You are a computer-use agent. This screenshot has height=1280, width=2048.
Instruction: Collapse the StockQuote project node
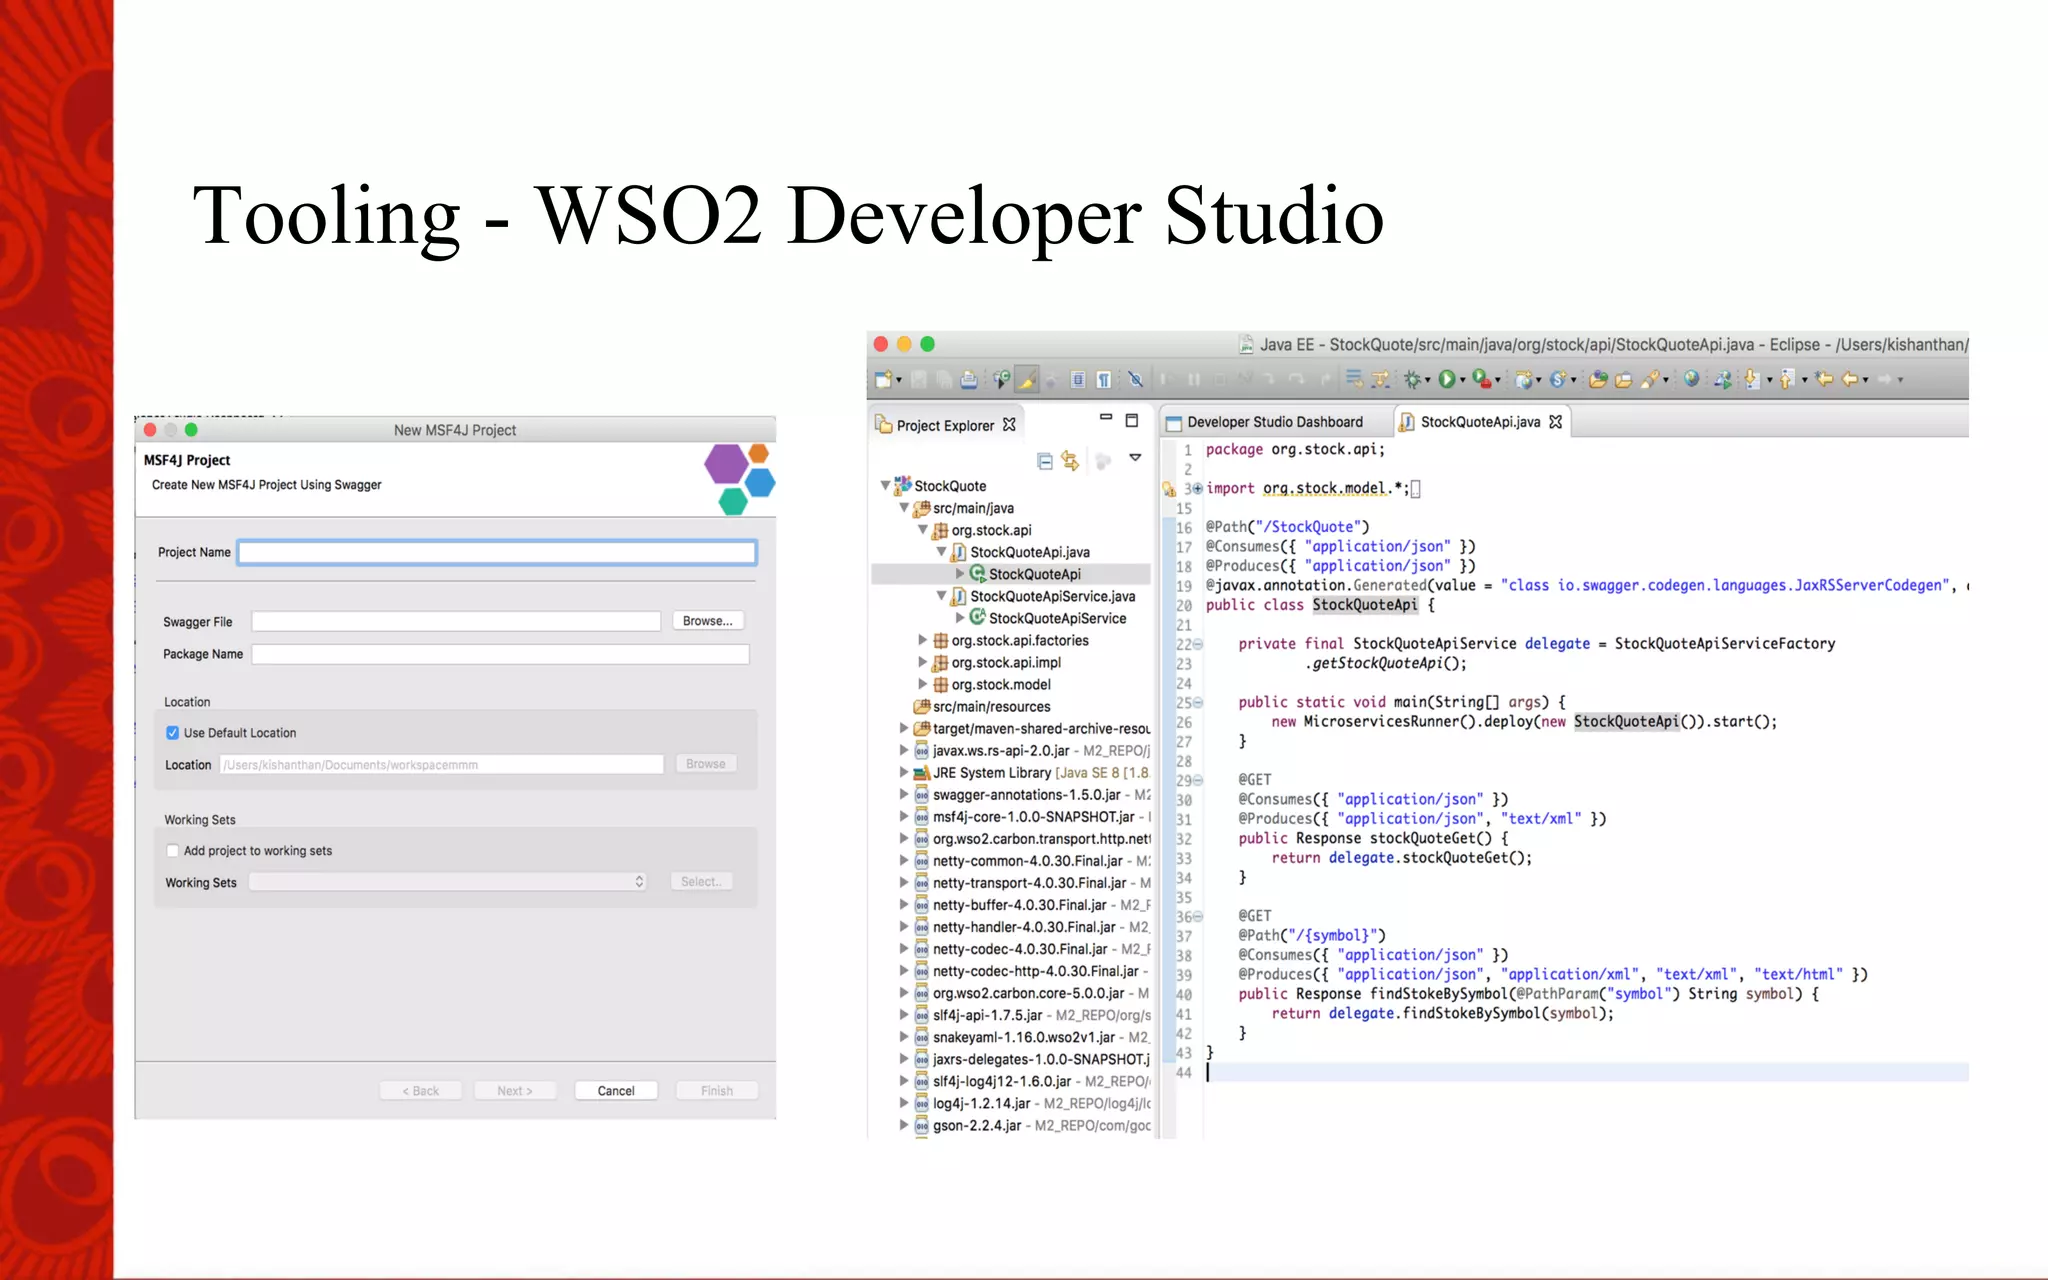click(885, 486)
